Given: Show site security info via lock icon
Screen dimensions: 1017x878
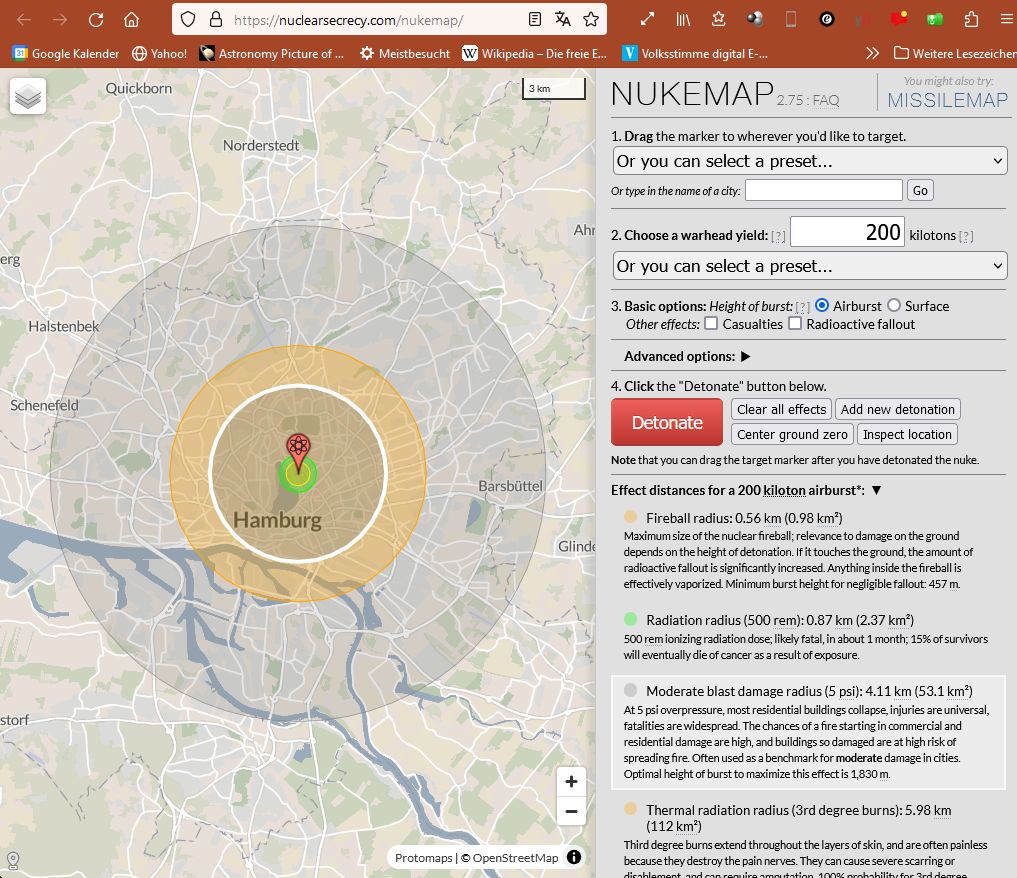Looking at the screenshot, I should [x=216, y=19].
